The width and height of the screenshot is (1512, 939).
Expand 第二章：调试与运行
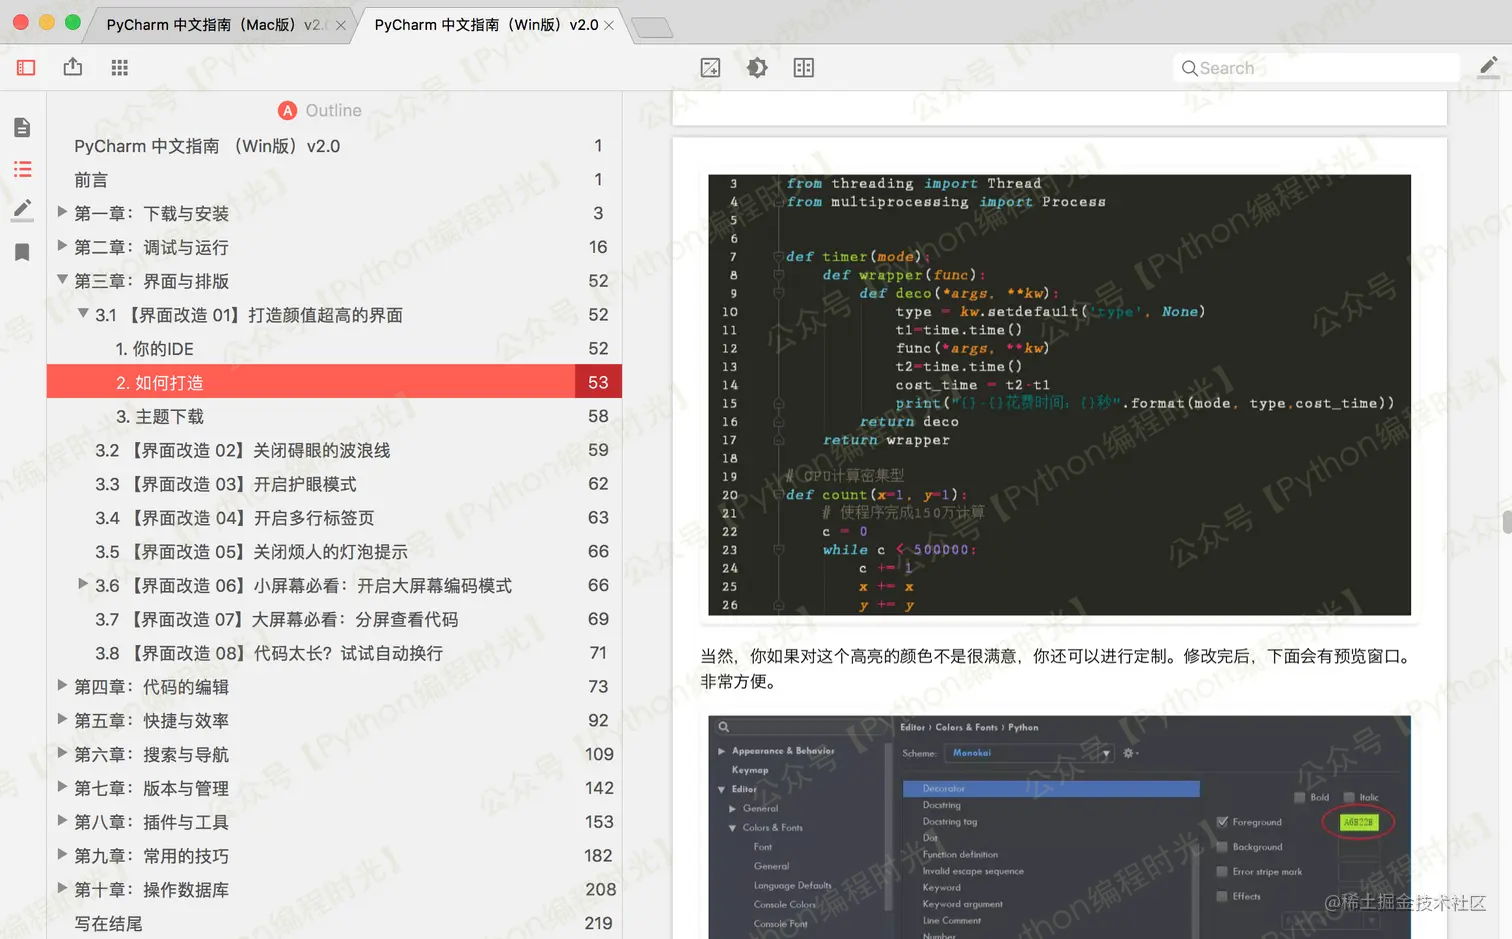62,246
